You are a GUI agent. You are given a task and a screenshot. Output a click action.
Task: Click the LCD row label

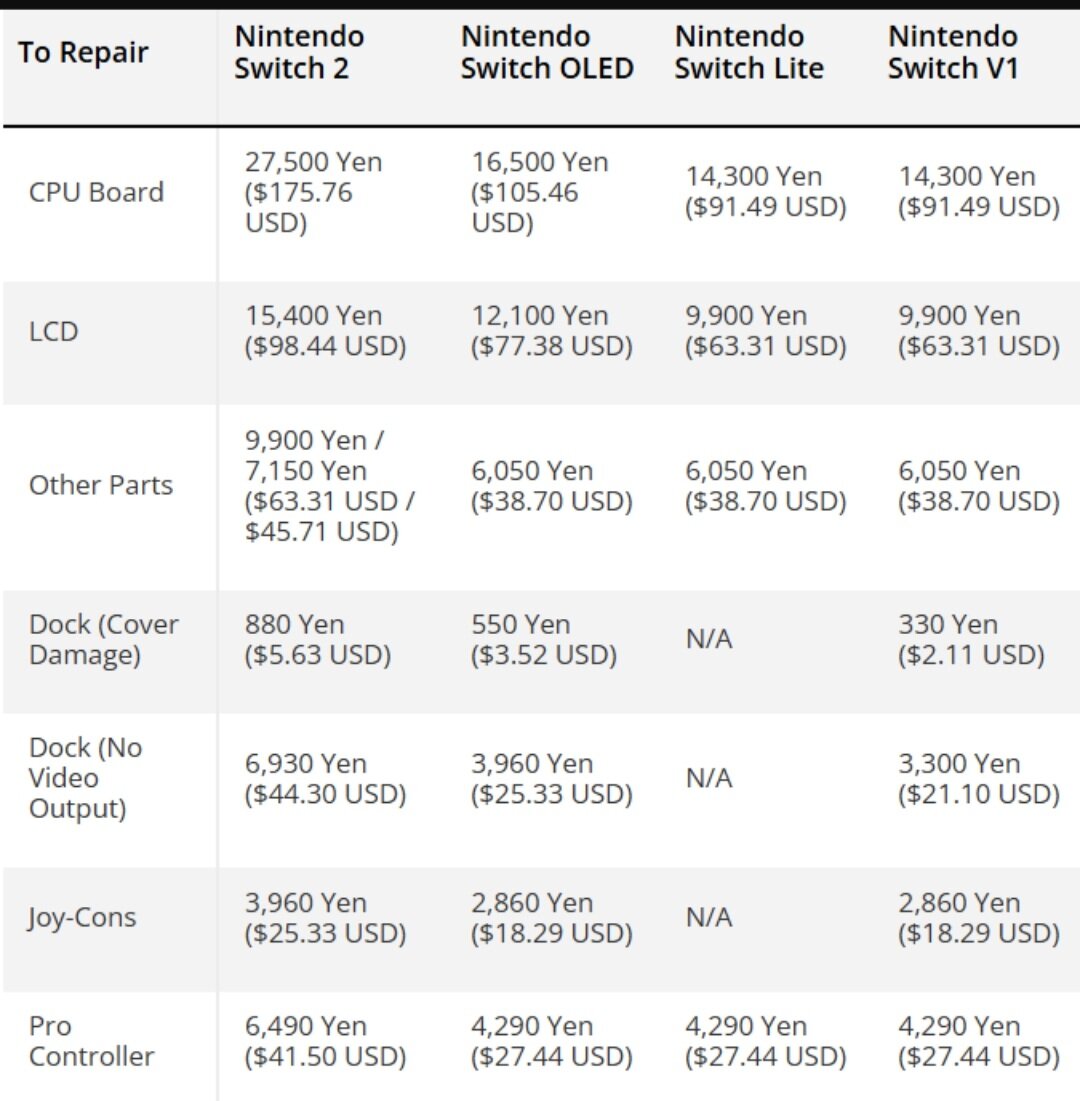(53, 331)
